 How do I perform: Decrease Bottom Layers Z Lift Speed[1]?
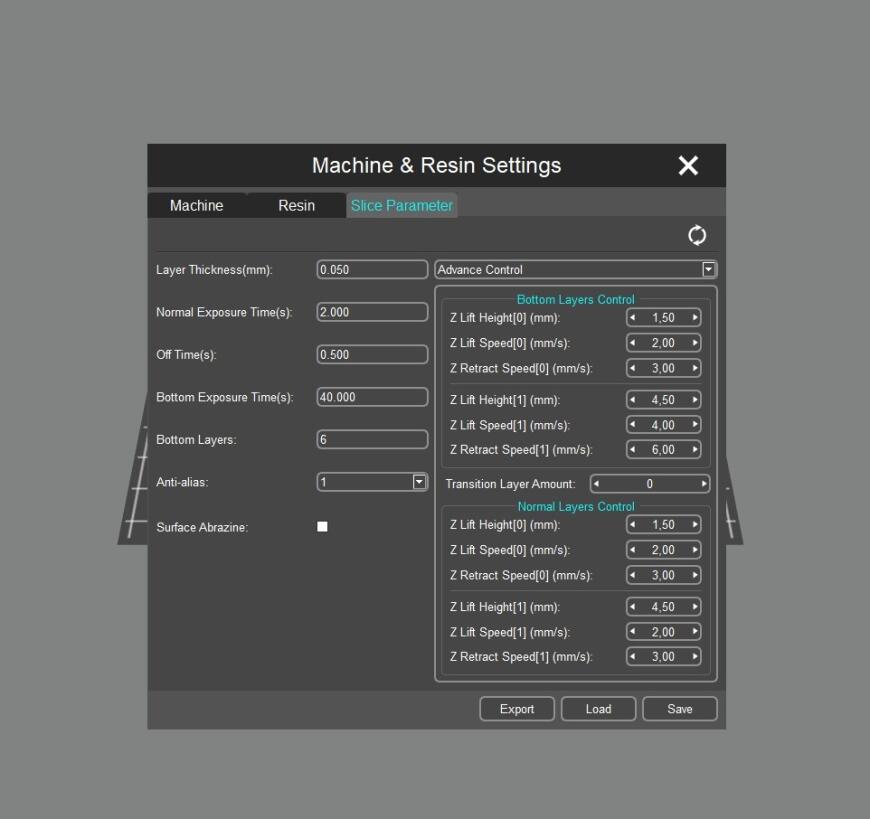click(x=633, y=425)
